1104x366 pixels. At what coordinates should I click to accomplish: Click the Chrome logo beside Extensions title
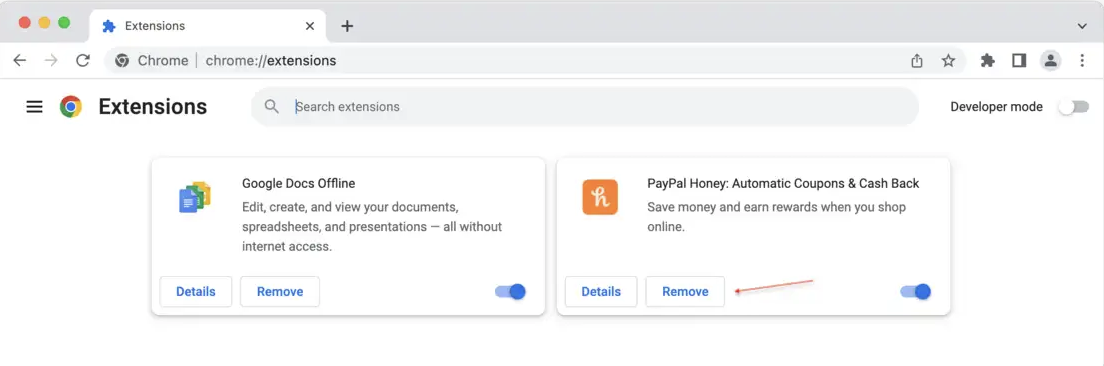(71, 107)
